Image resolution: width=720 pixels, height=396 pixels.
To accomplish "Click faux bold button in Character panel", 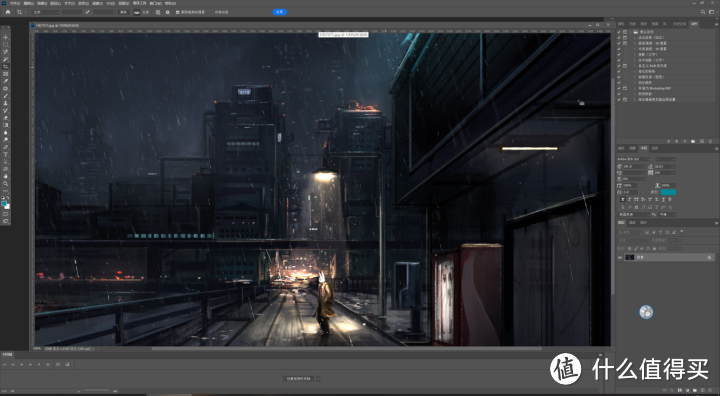I will (x=623, y=199).
